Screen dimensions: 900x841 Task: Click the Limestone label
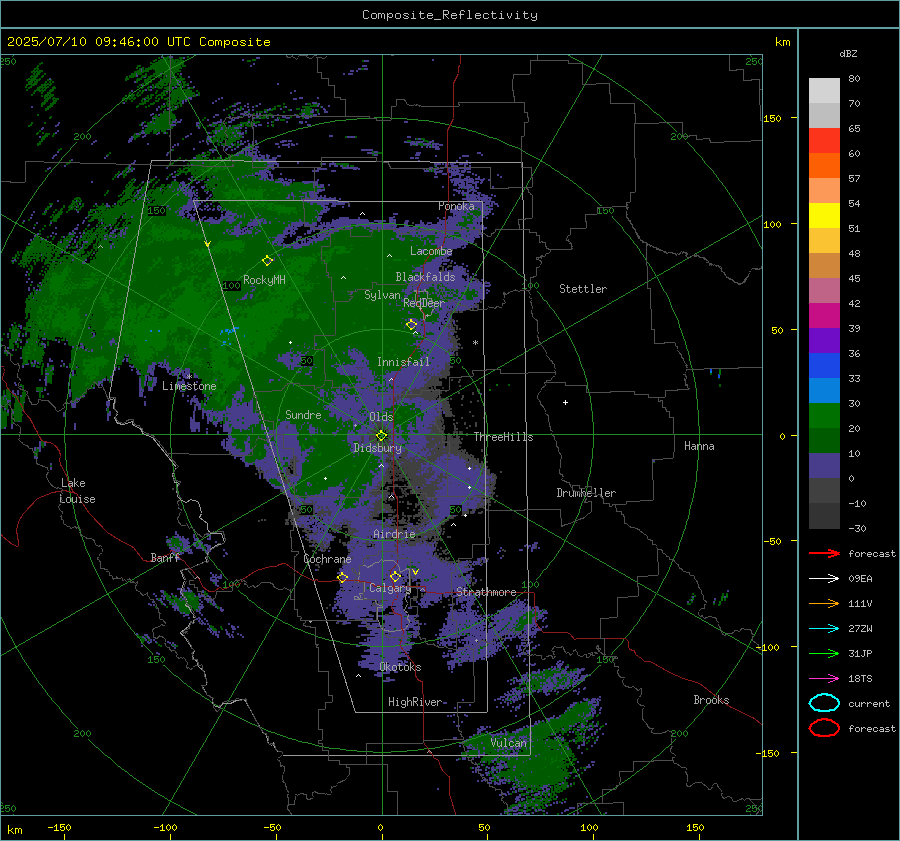(189, 386)
